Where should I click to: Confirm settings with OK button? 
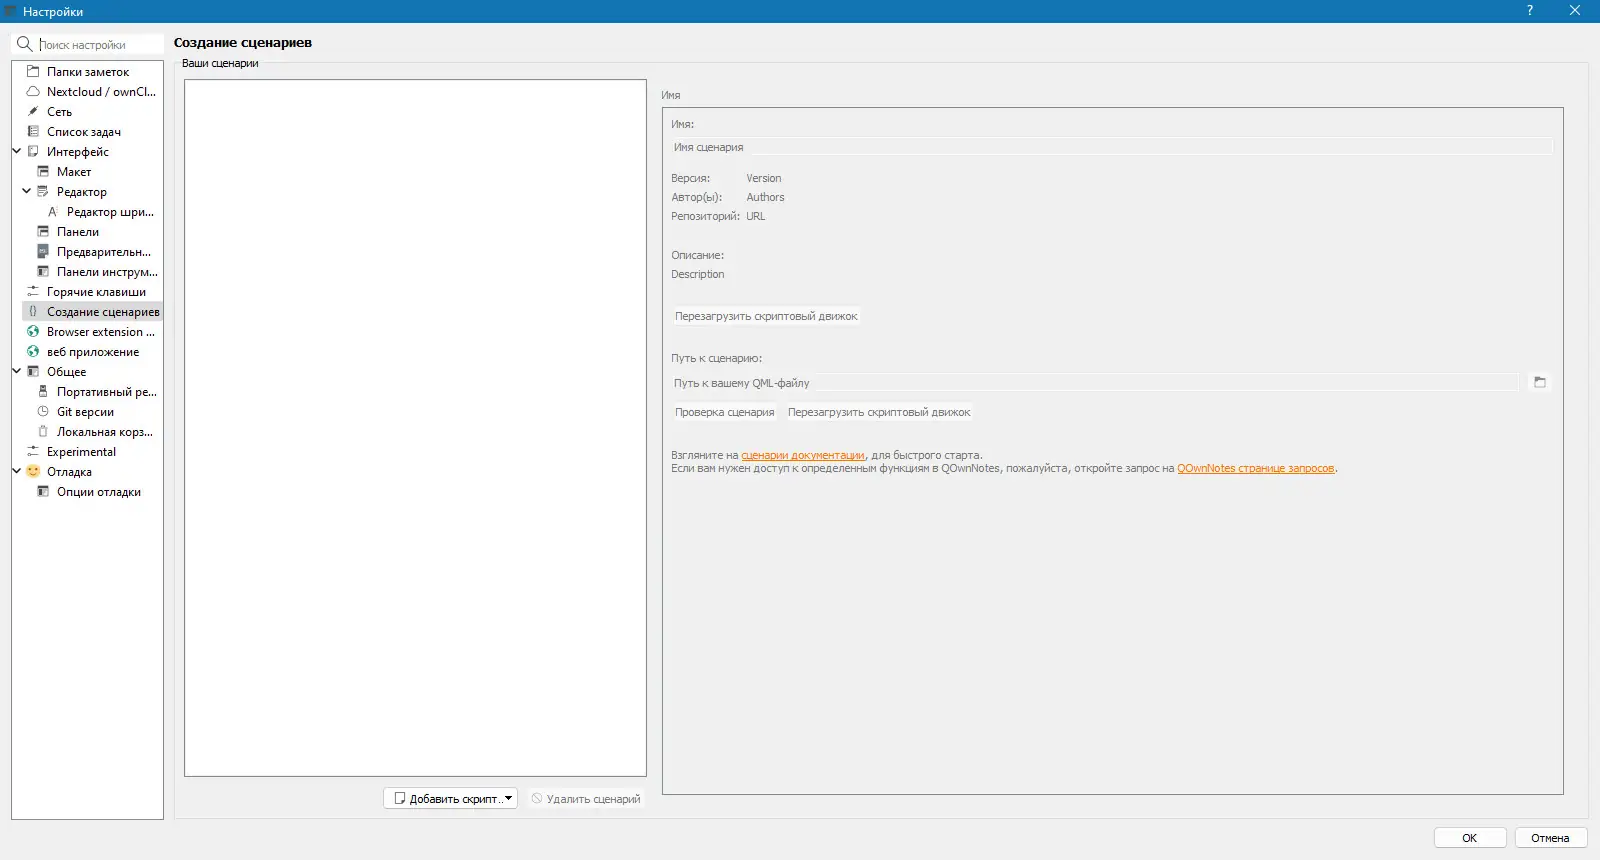[x=1470, y=838]
